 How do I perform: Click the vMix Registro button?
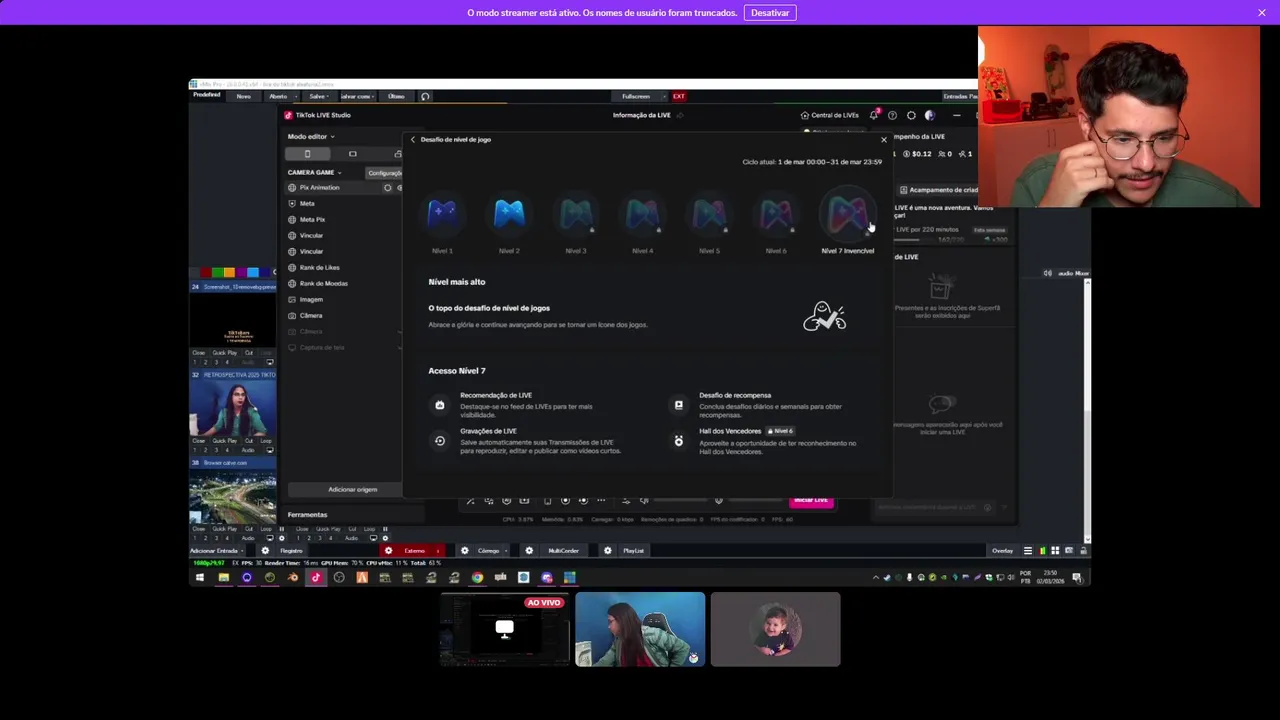(291, 551)
